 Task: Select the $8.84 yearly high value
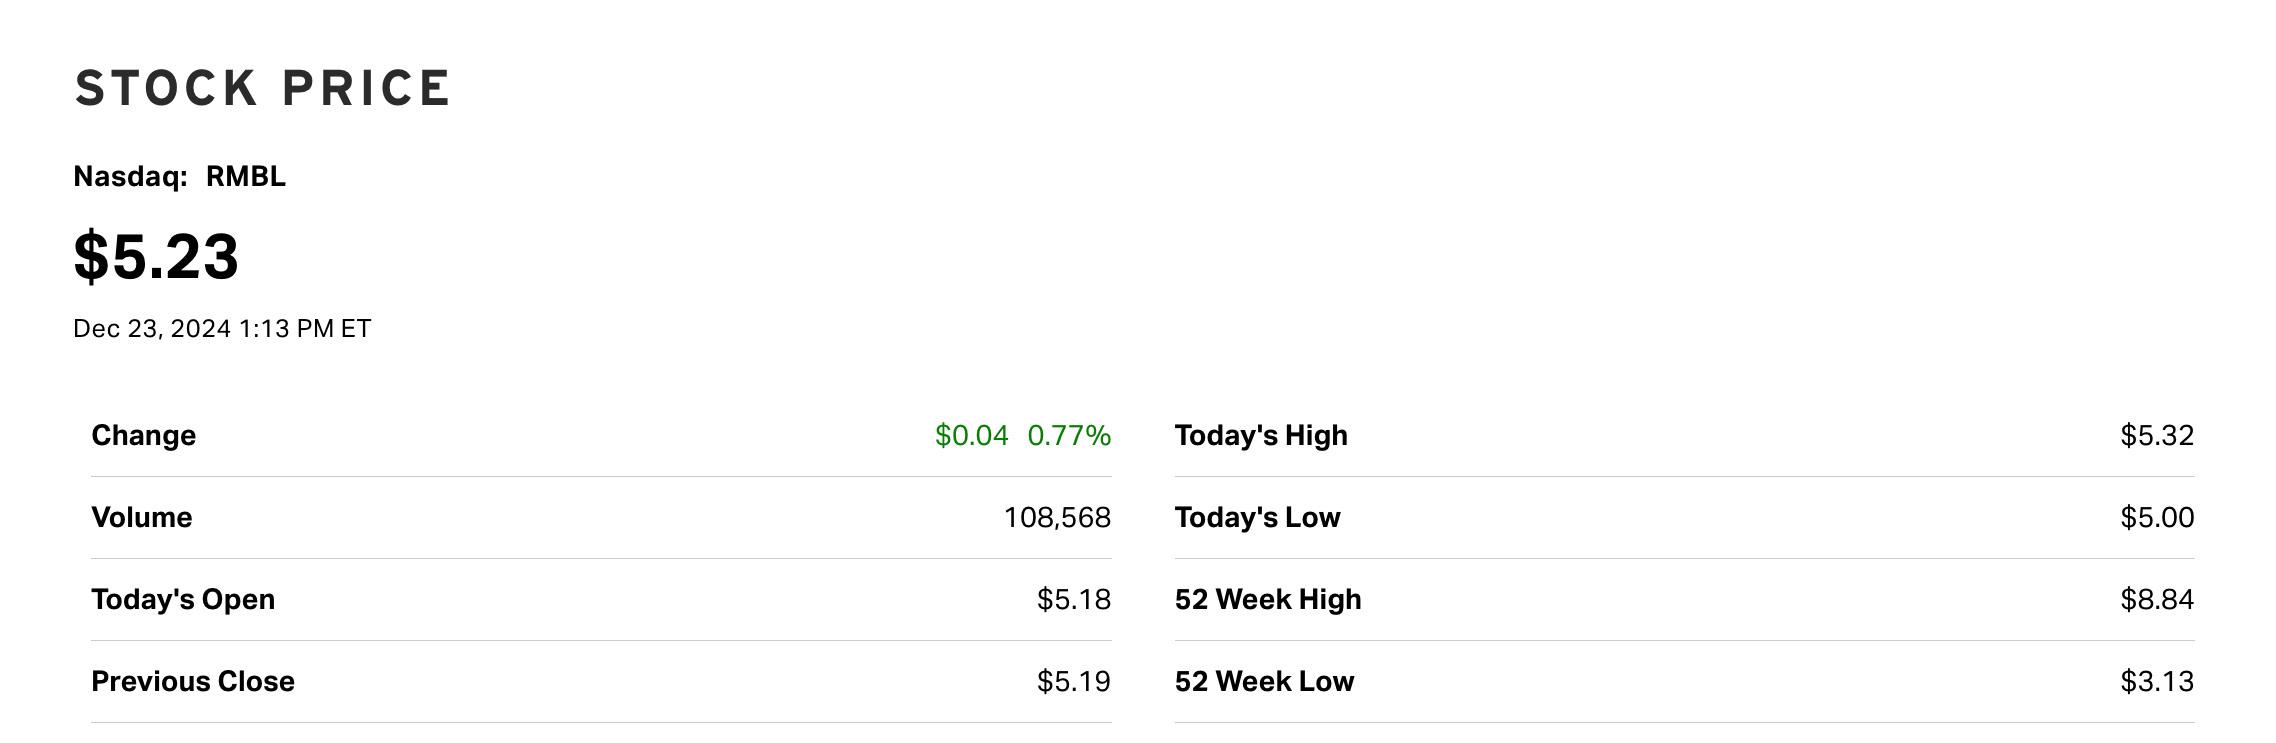coord(2157,600)
